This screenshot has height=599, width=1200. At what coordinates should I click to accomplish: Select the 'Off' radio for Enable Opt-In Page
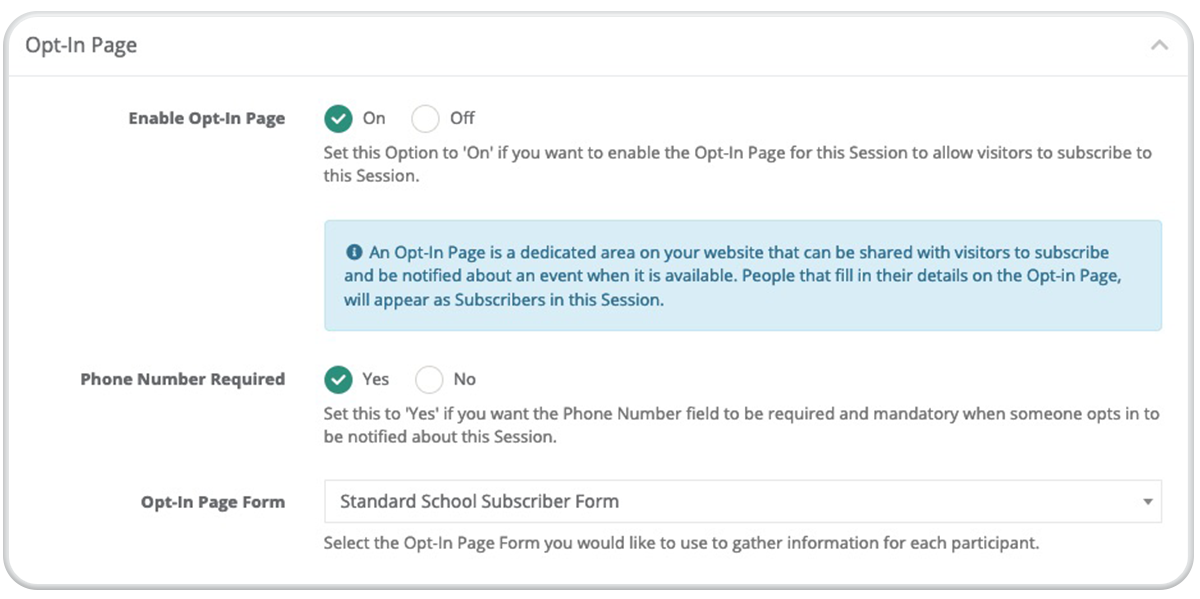coord(426,119)
